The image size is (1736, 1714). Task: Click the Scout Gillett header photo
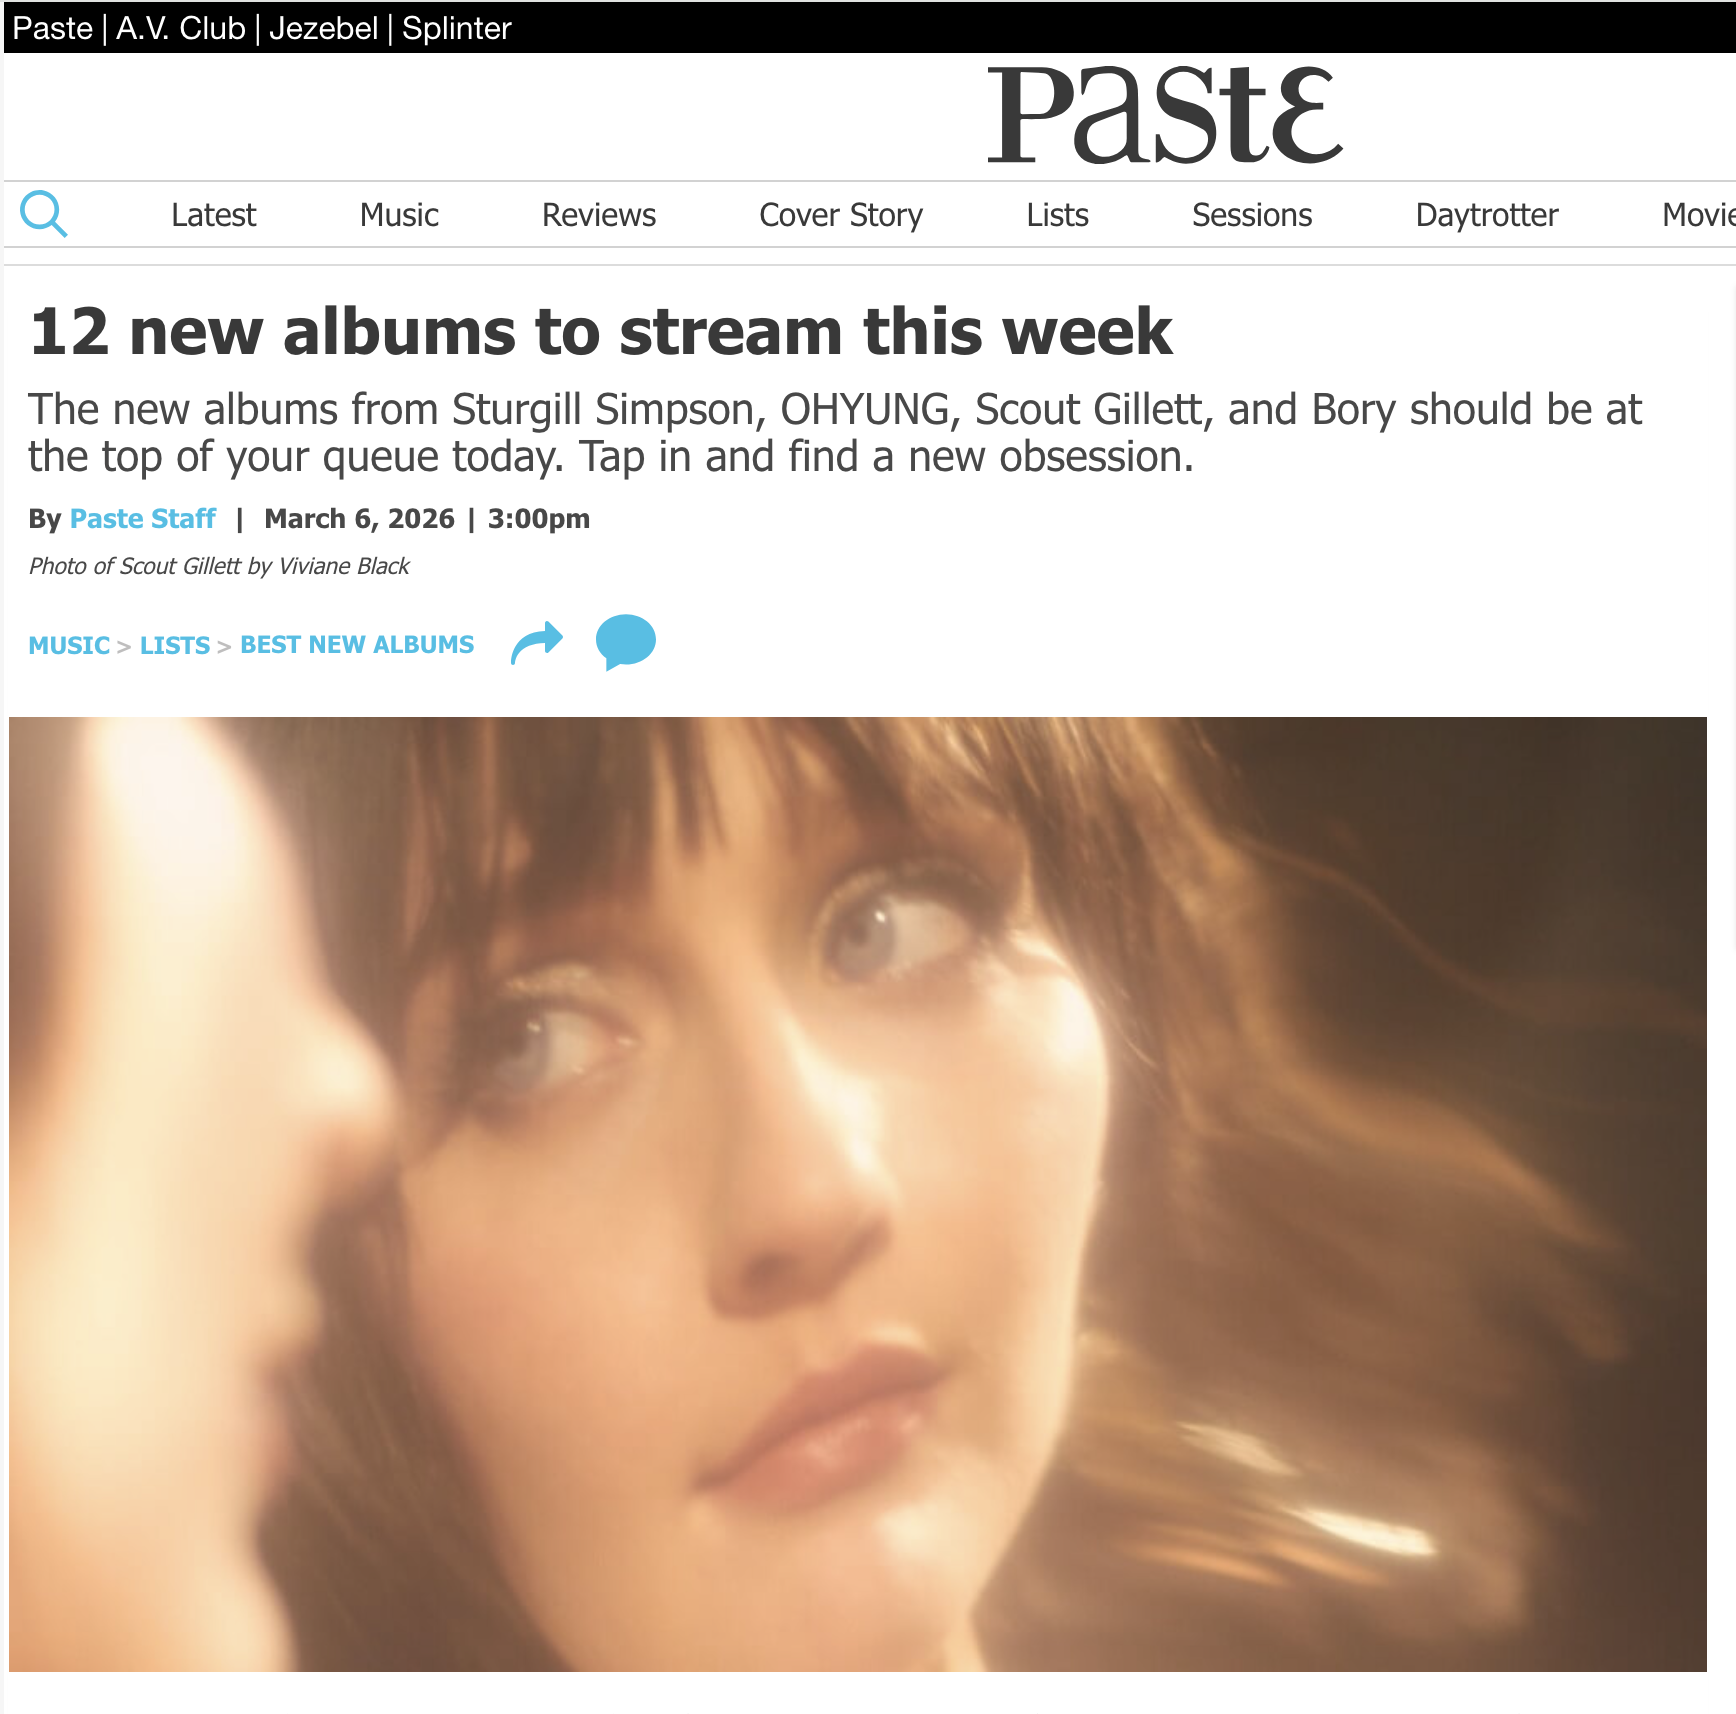tap(858, 1194)
